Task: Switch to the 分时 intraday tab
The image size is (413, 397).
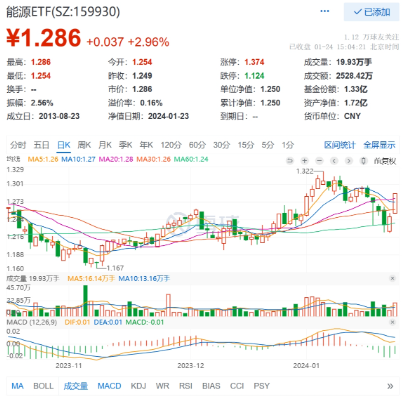Action: (x=18, y=145)
